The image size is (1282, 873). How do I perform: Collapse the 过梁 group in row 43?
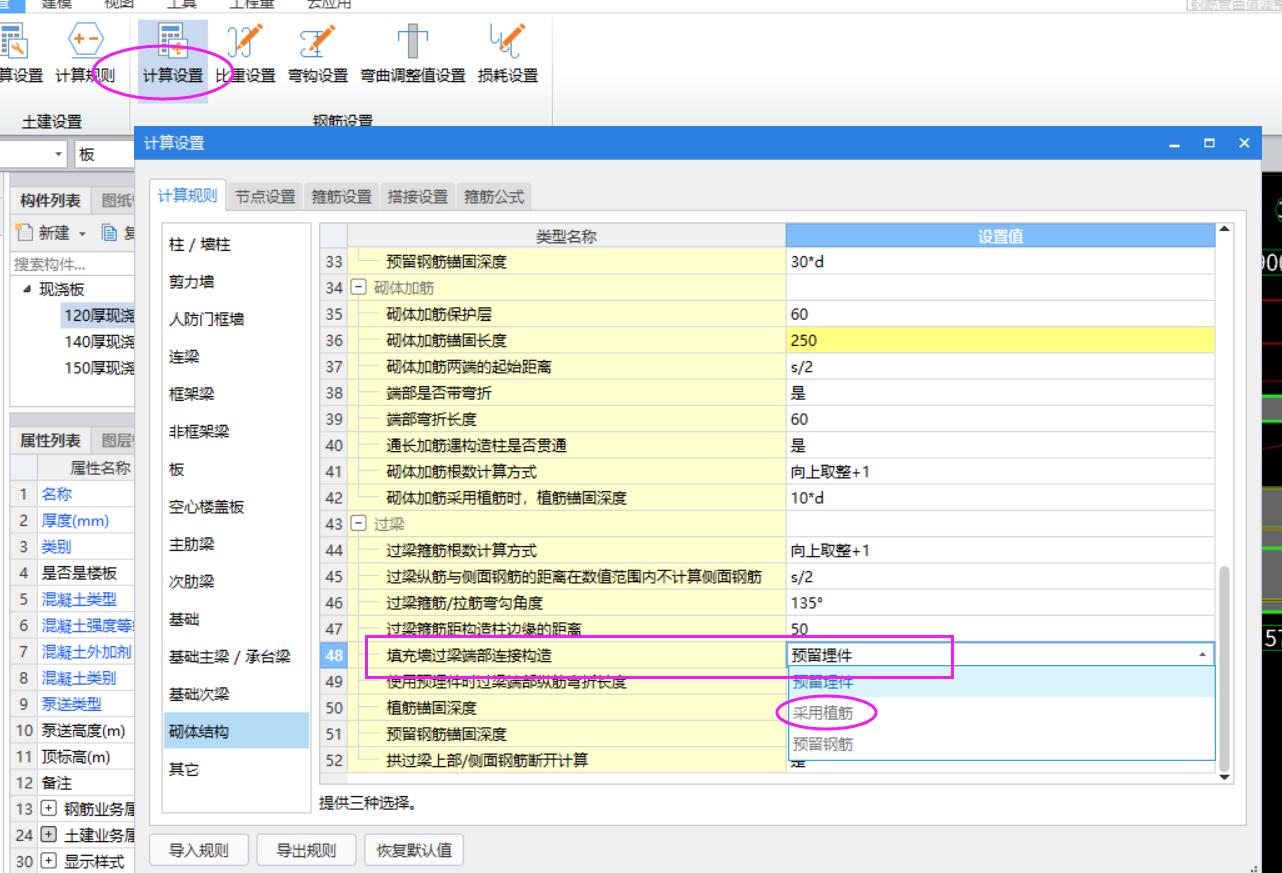359,524
